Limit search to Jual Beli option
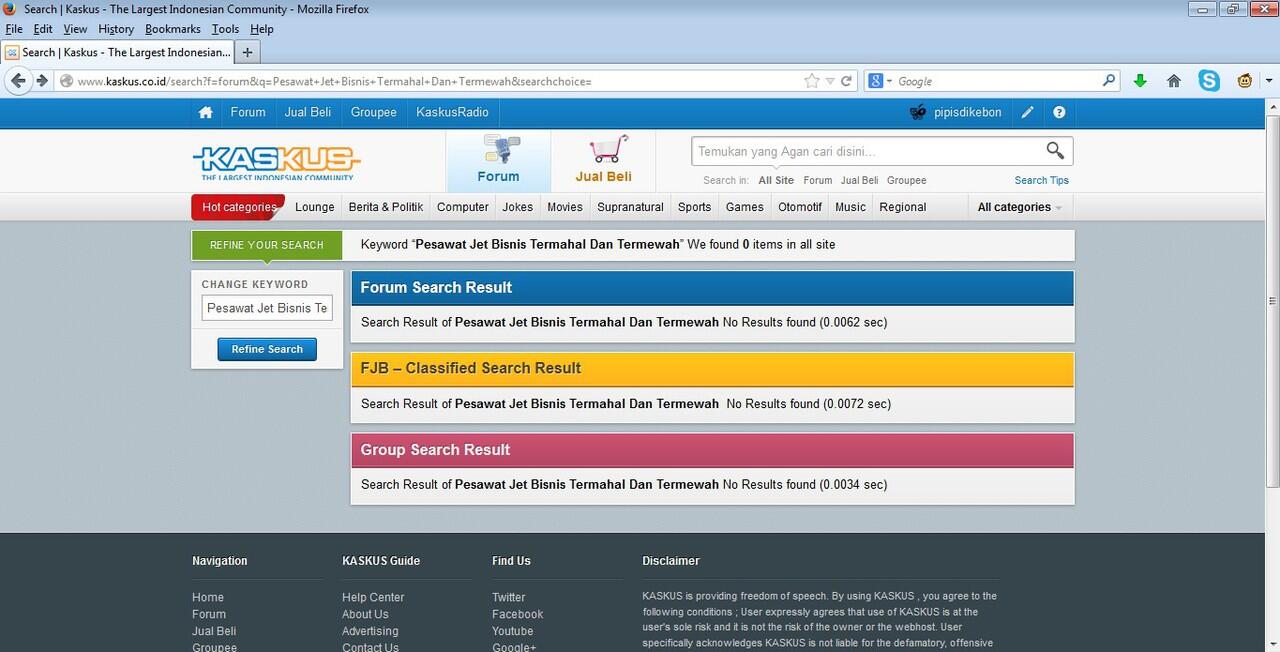Image resolution: width=1280 pixels, height=652 pixels. tap(860, 180)
